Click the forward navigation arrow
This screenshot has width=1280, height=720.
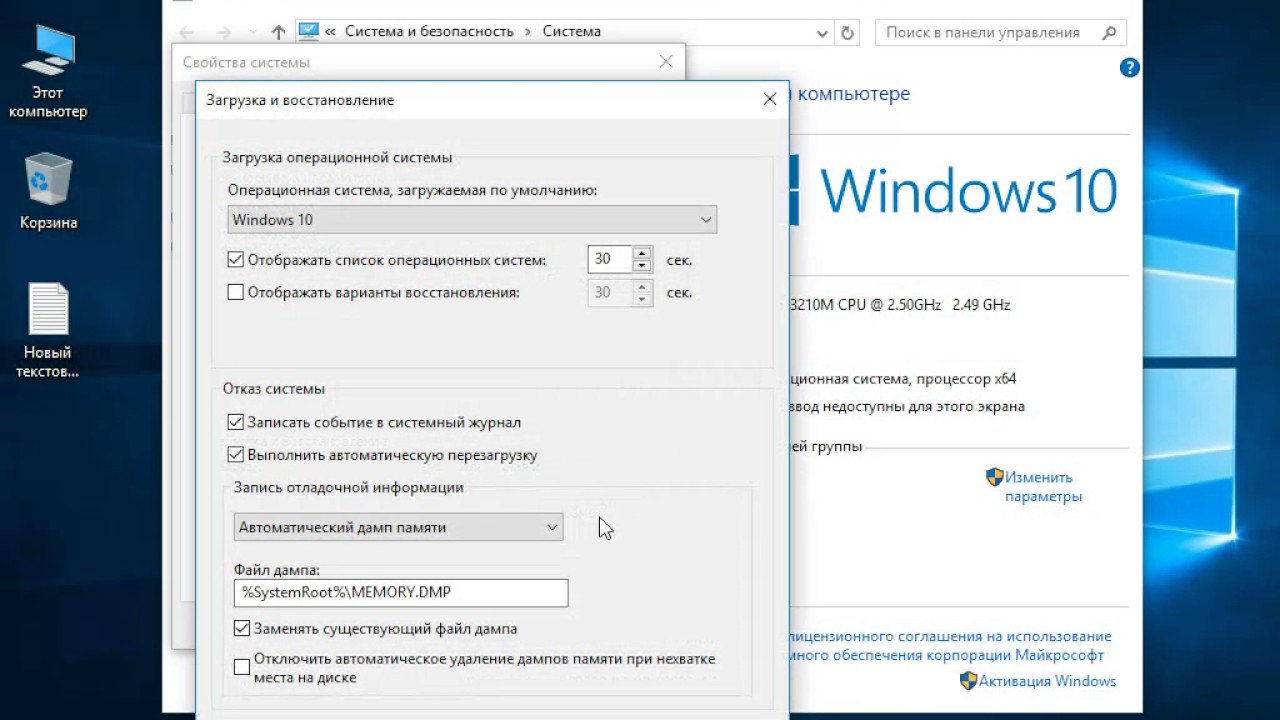tap(223, 32)
